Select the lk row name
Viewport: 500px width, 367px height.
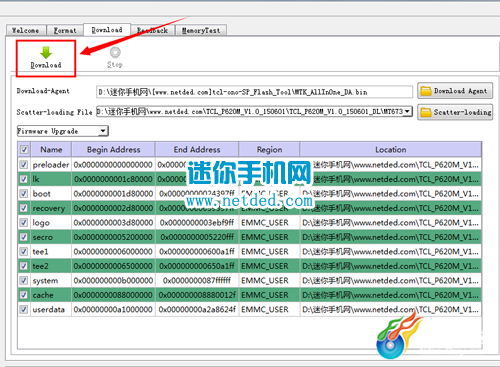click(36, 179)
